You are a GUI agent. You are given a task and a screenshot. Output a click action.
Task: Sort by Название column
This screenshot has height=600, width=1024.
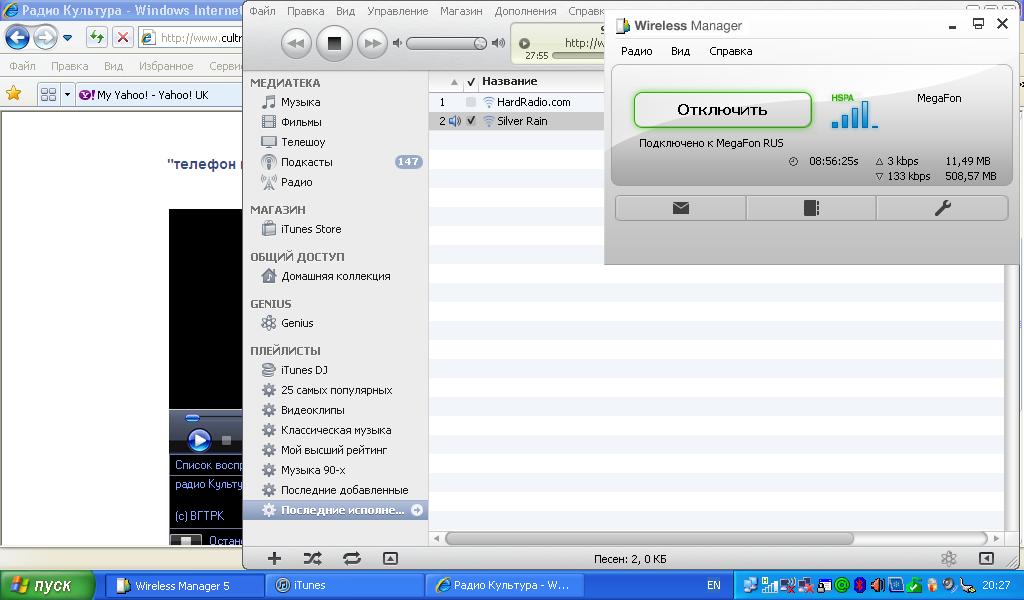[x=509, y=82]
